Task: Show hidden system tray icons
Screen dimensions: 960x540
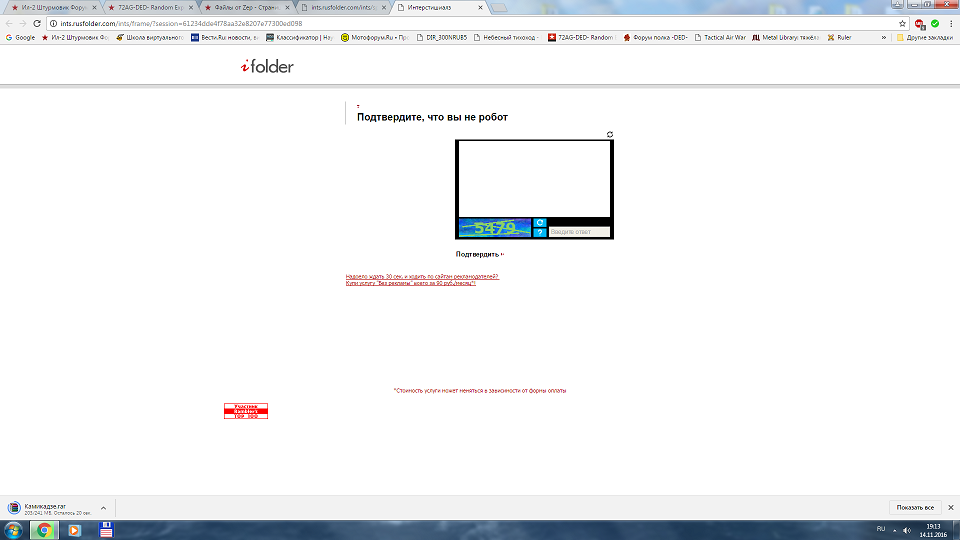Action: point(894,530)
